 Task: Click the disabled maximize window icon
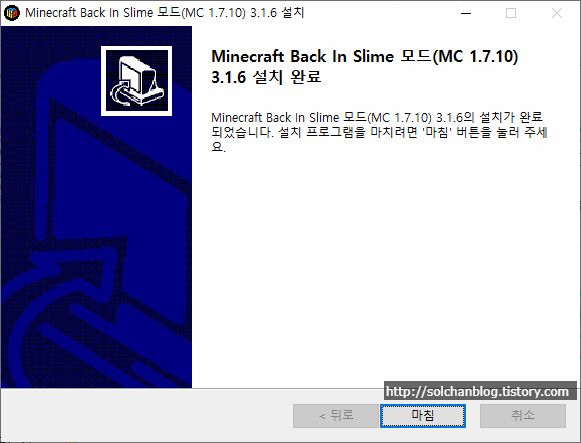[511, 13]
